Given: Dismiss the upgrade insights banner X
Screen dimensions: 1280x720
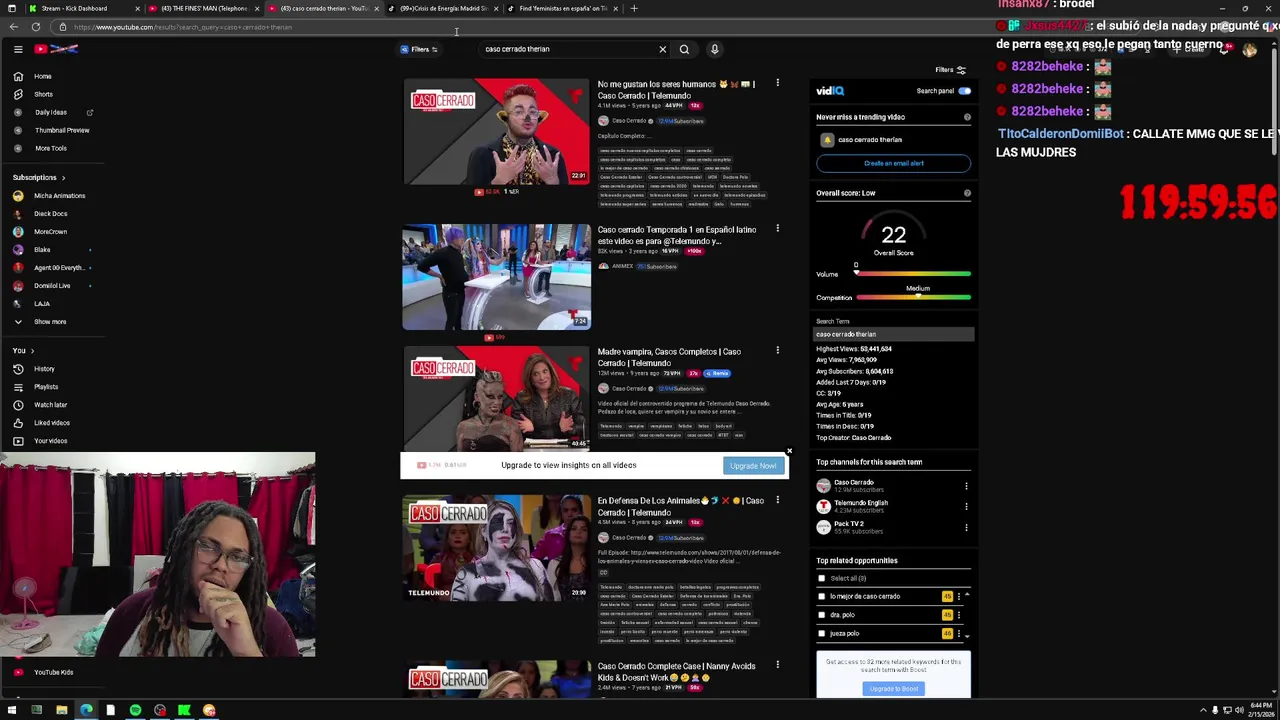Looking at the screenshot, I should [789, 452].
